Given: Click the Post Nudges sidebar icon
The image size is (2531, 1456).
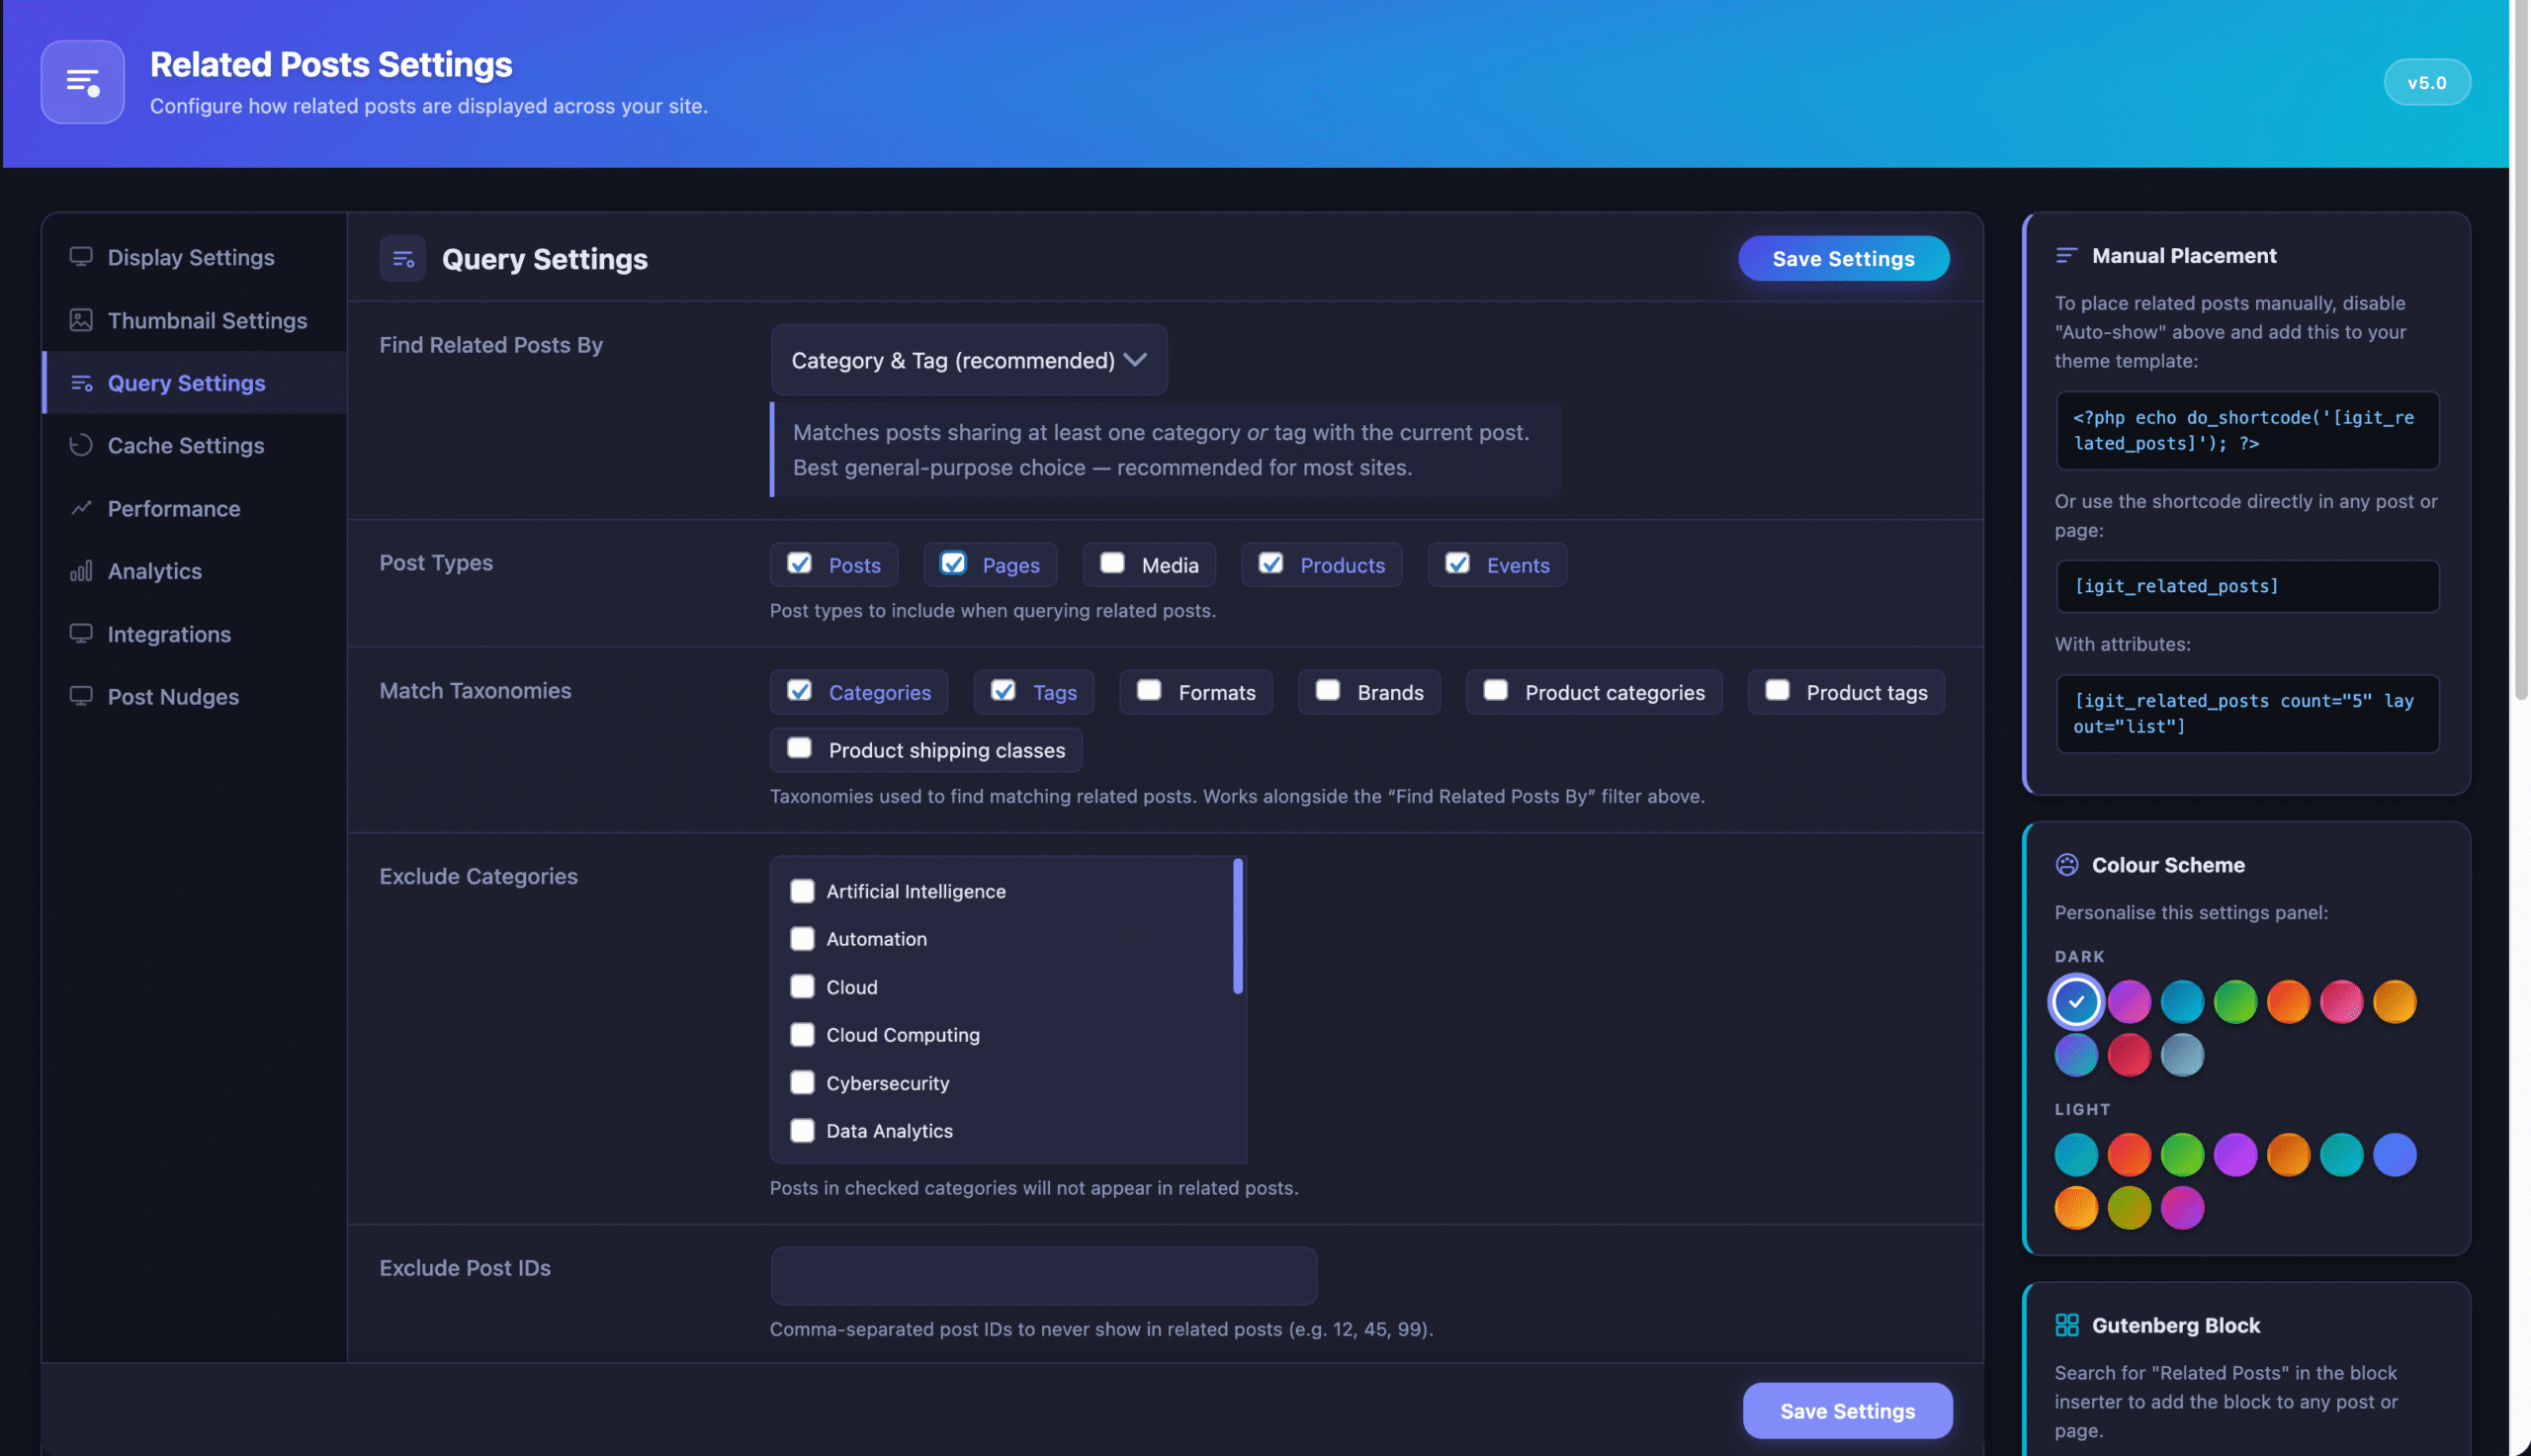Looking at the screenshot, I should (x=81, y=696).
